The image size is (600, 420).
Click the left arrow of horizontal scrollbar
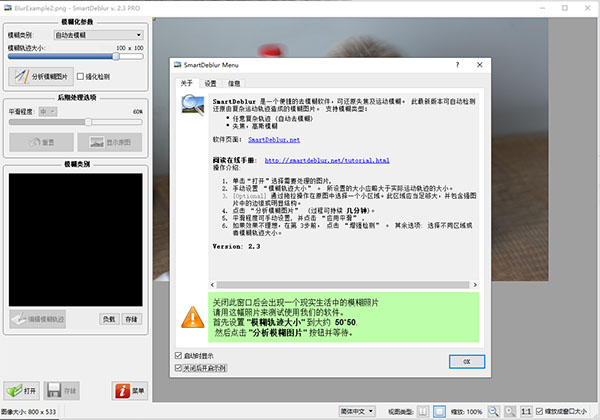[x=212, y=285]
